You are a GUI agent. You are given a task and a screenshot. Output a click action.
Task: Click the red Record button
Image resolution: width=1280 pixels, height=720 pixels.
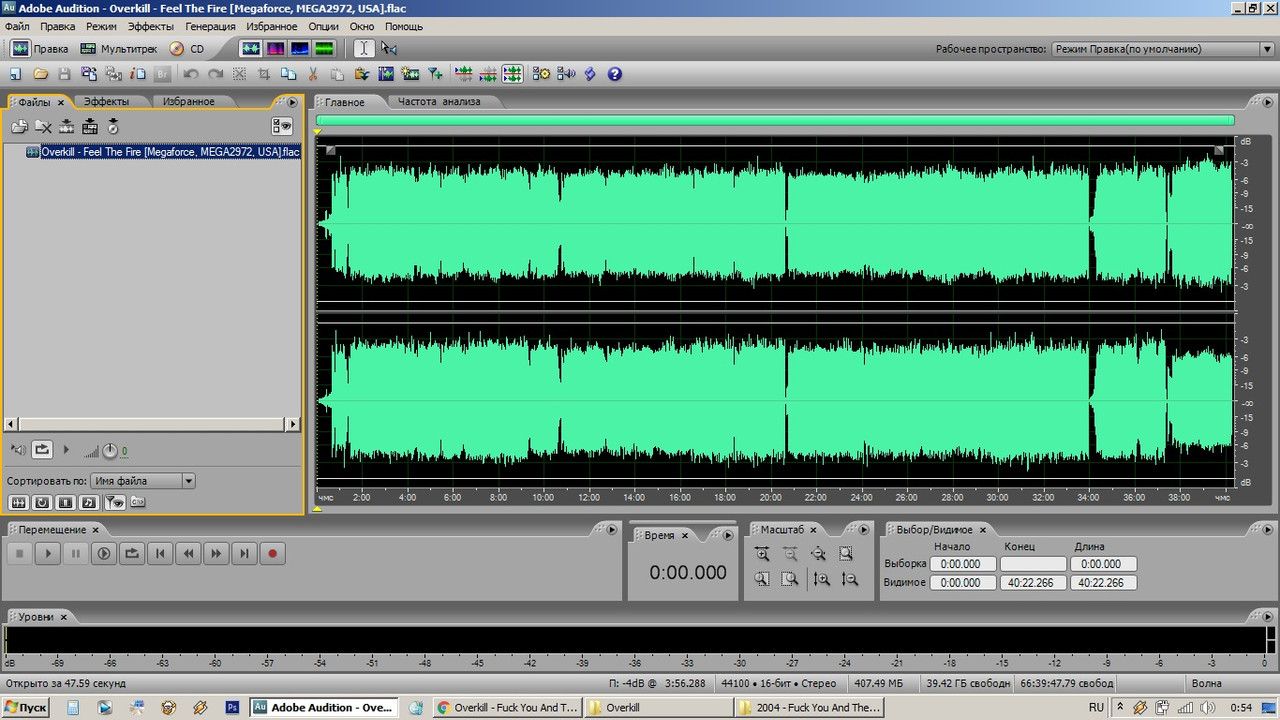coord(272,553)
